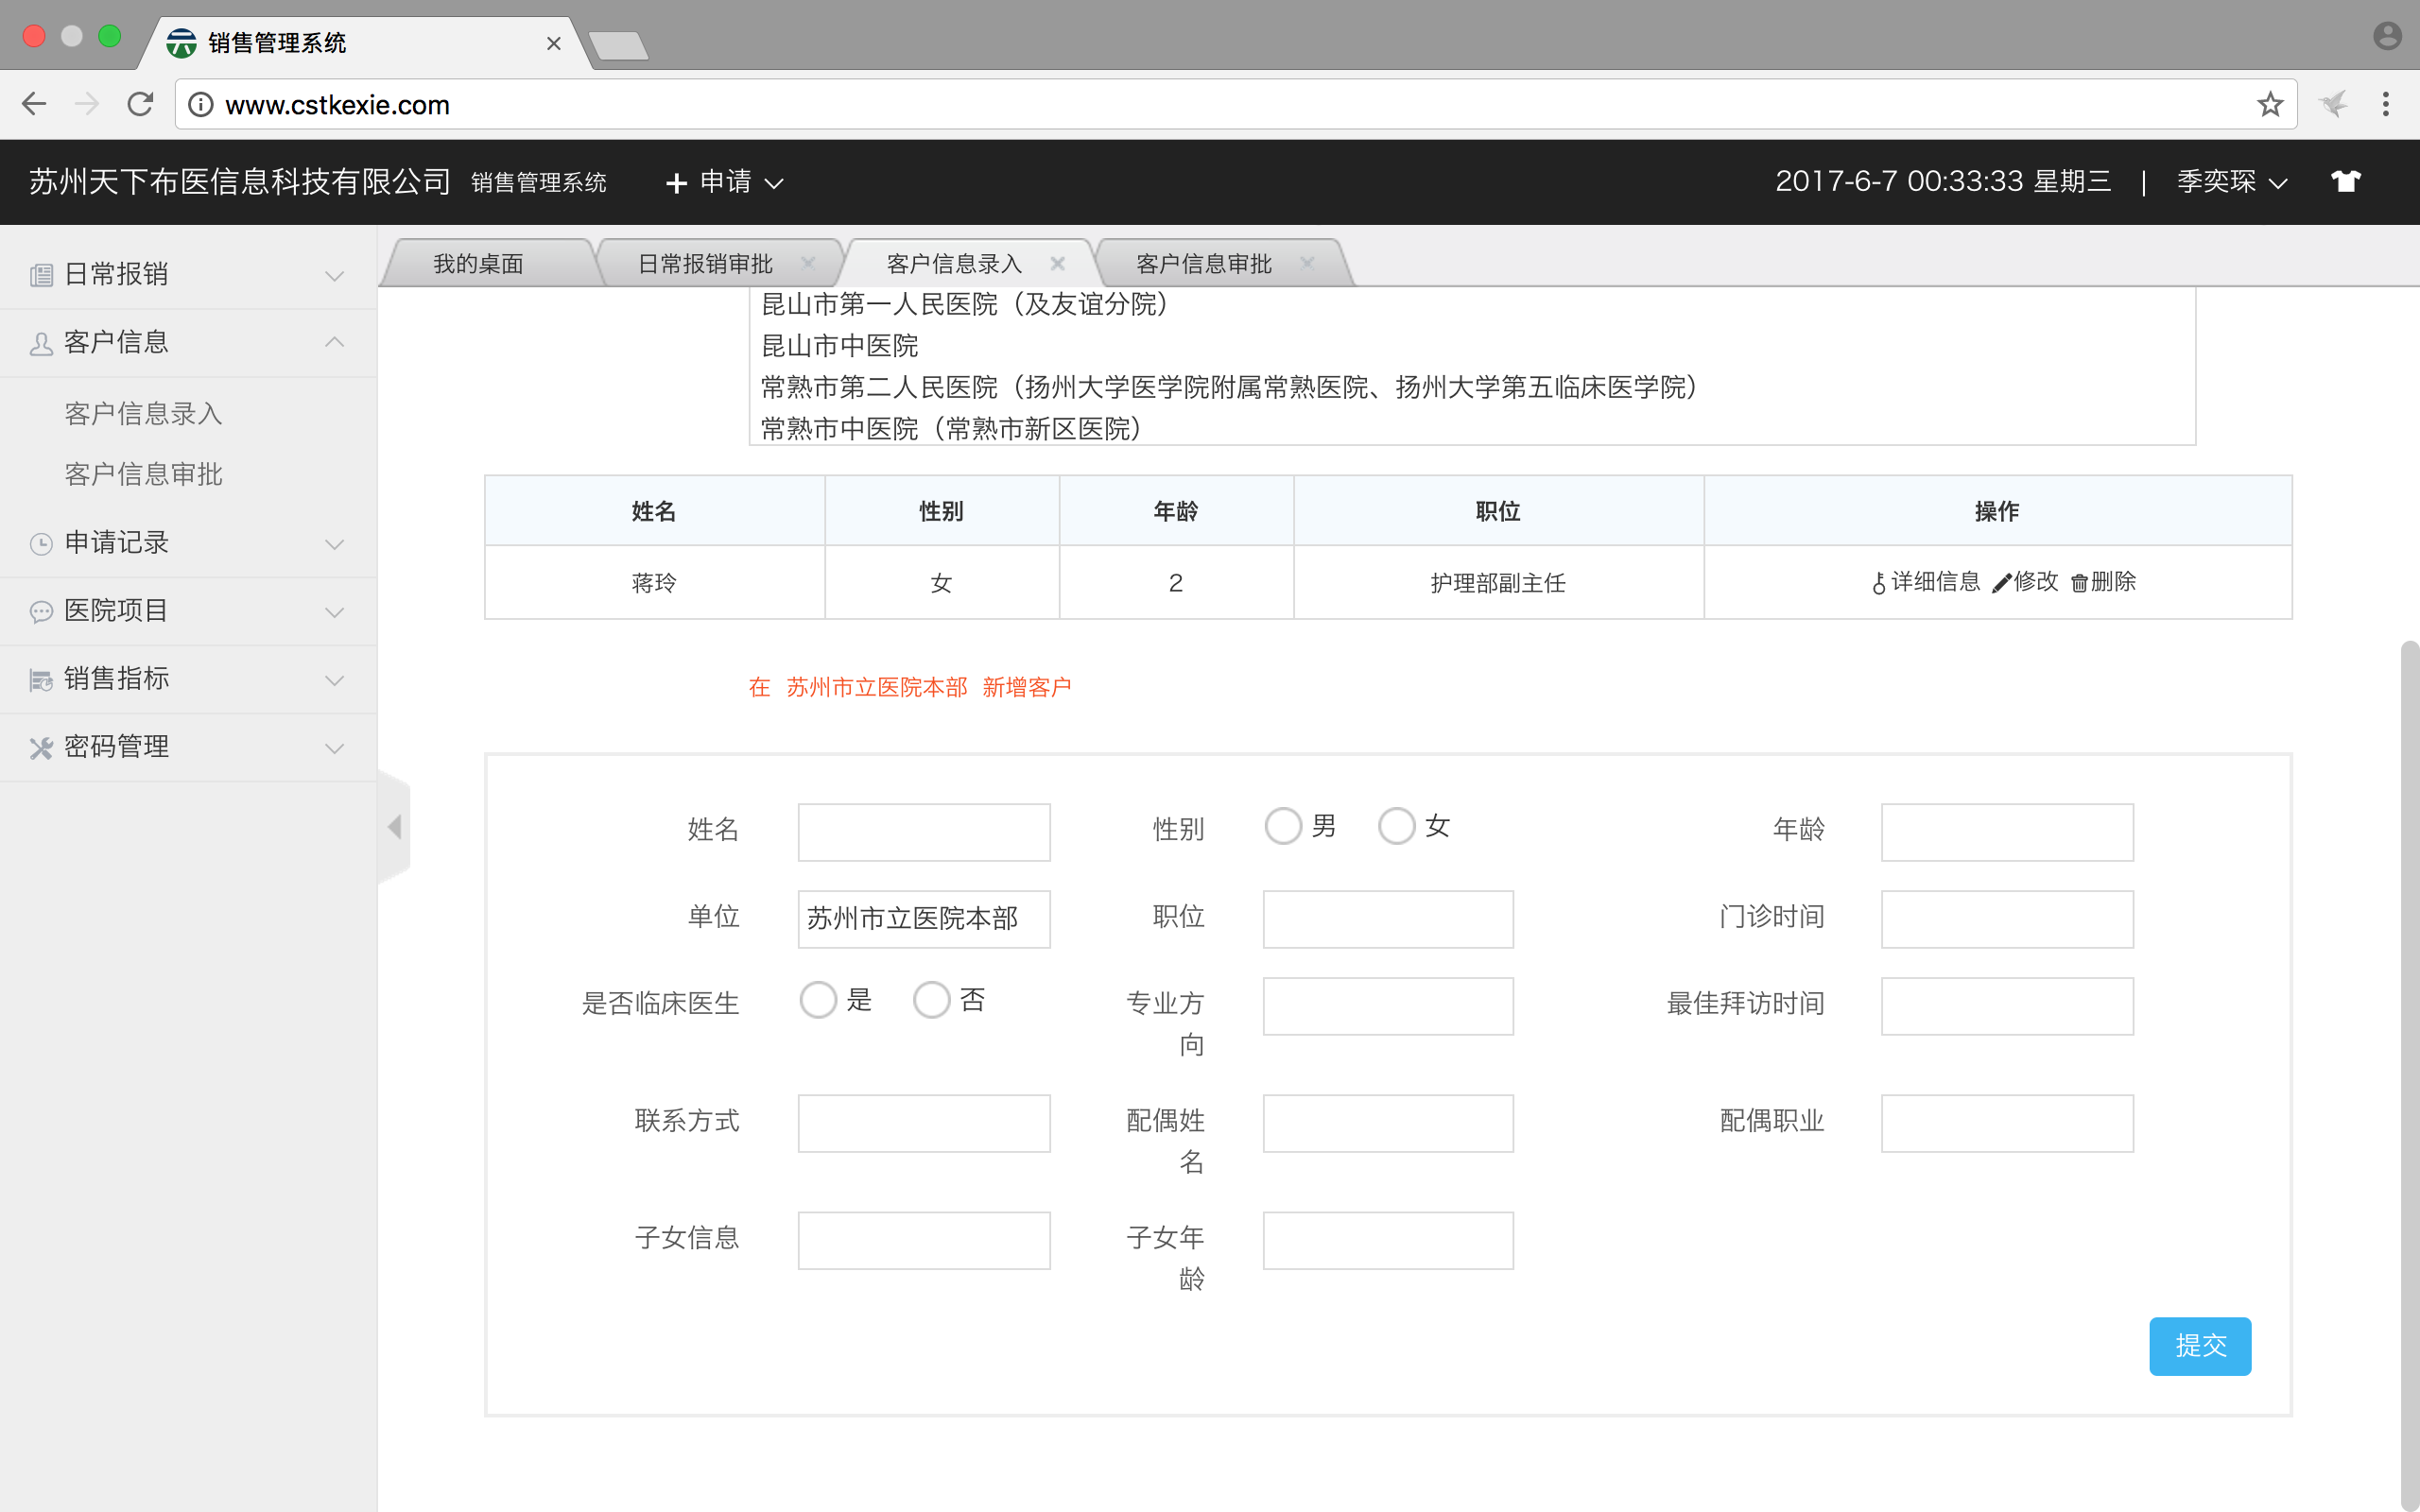Open 客户信息审批 in the sidebar
The width and height of the screenshot is (2420, 1512).
(143, 474)
